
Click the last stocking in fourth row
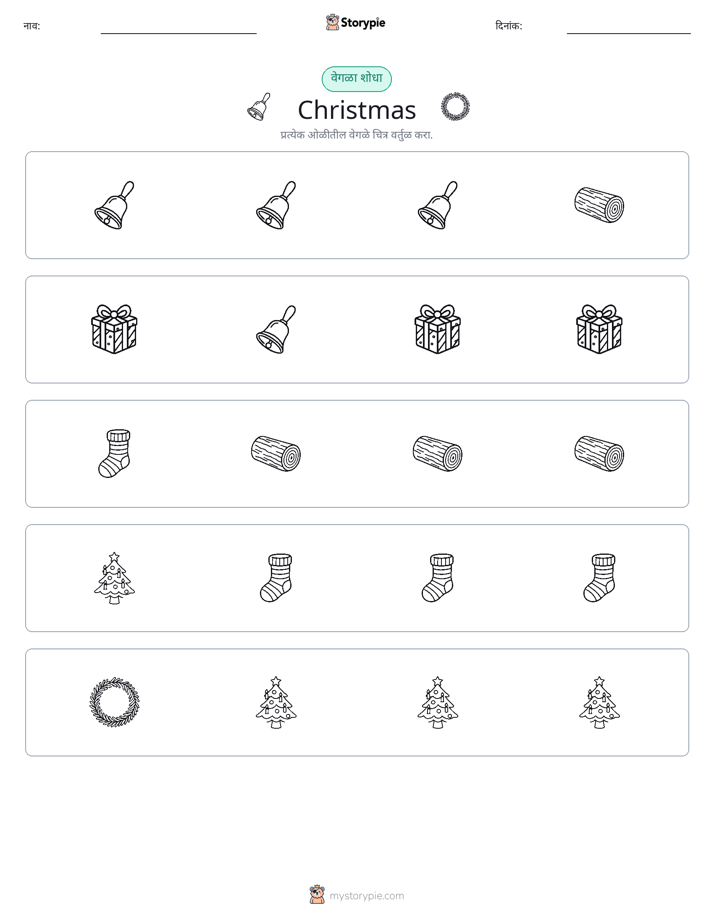click(599, 578)
